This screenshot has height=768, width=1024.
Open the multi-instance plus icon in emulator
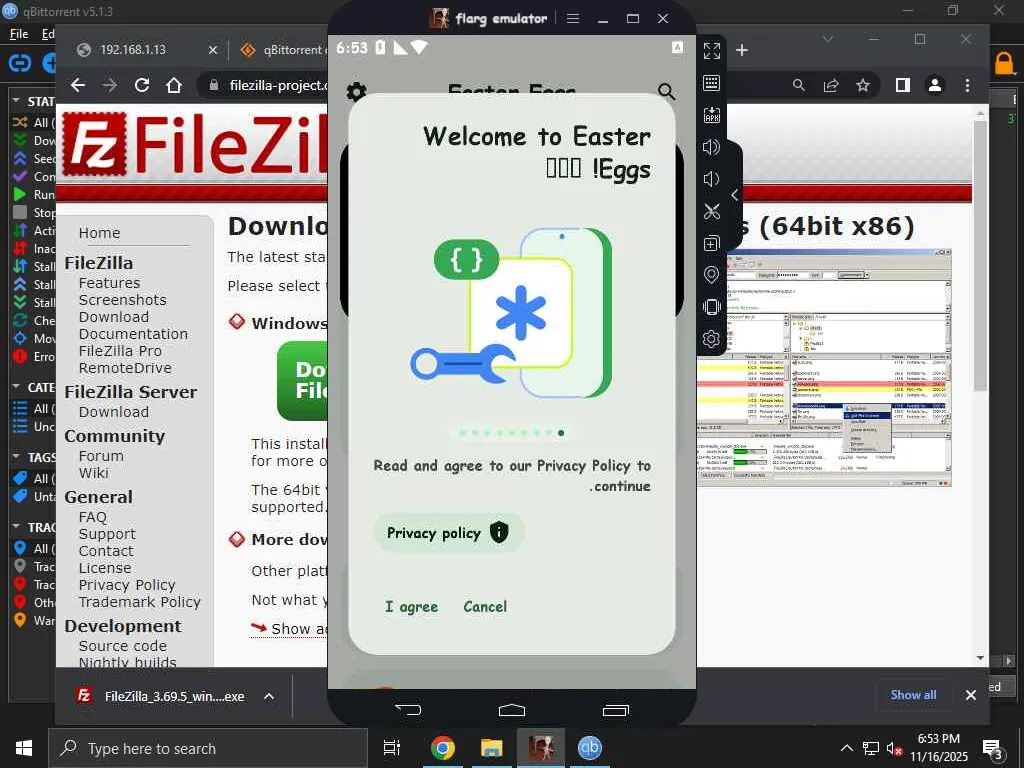pos(712,244)
